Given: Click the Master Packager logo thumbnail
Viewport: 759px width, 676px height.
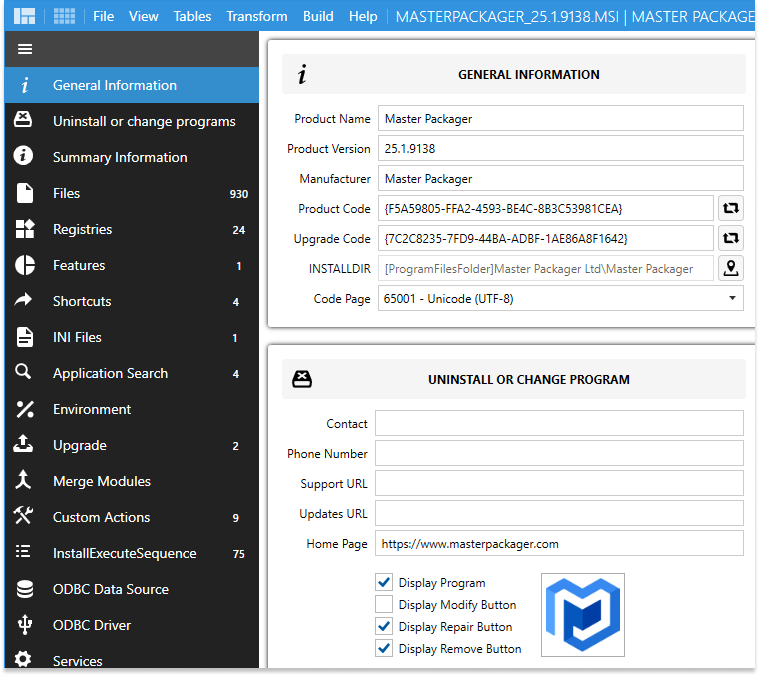Looking at the screenshot, I should coord(583,615).
